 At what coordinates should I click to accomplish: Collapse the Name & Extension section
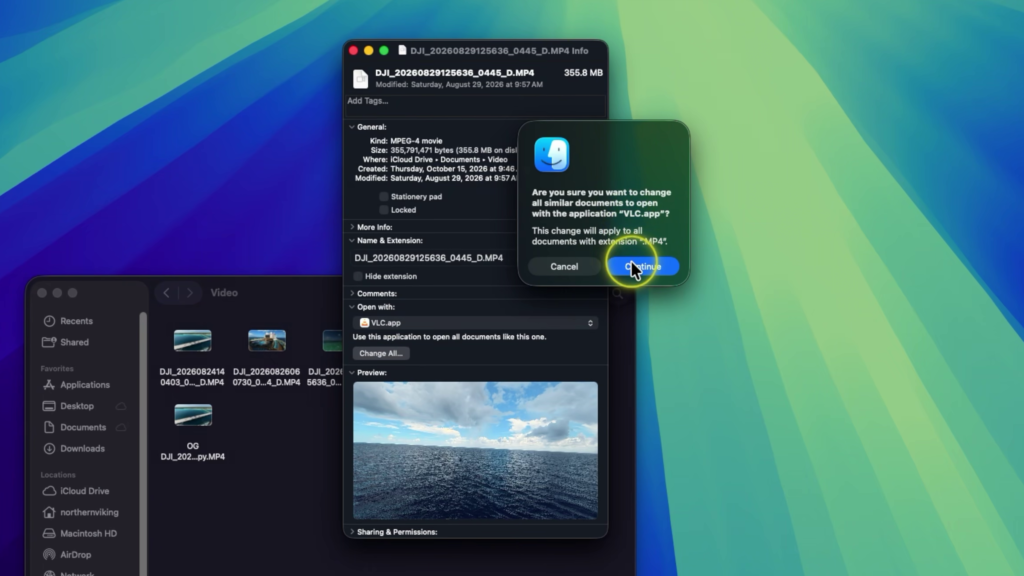pyautogui.click(x=352, y=240)
